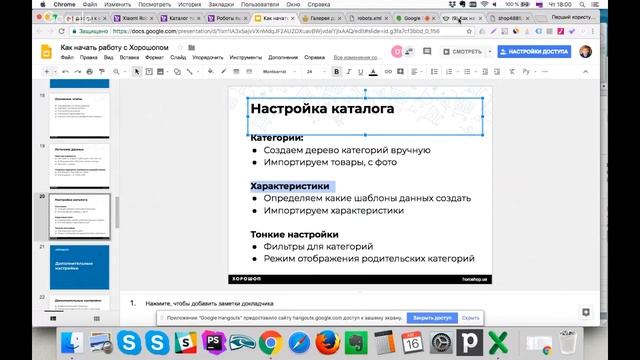640x360 pixels.
Task: Hide the menus with collapse chevron
Action: tap(585, 72)
